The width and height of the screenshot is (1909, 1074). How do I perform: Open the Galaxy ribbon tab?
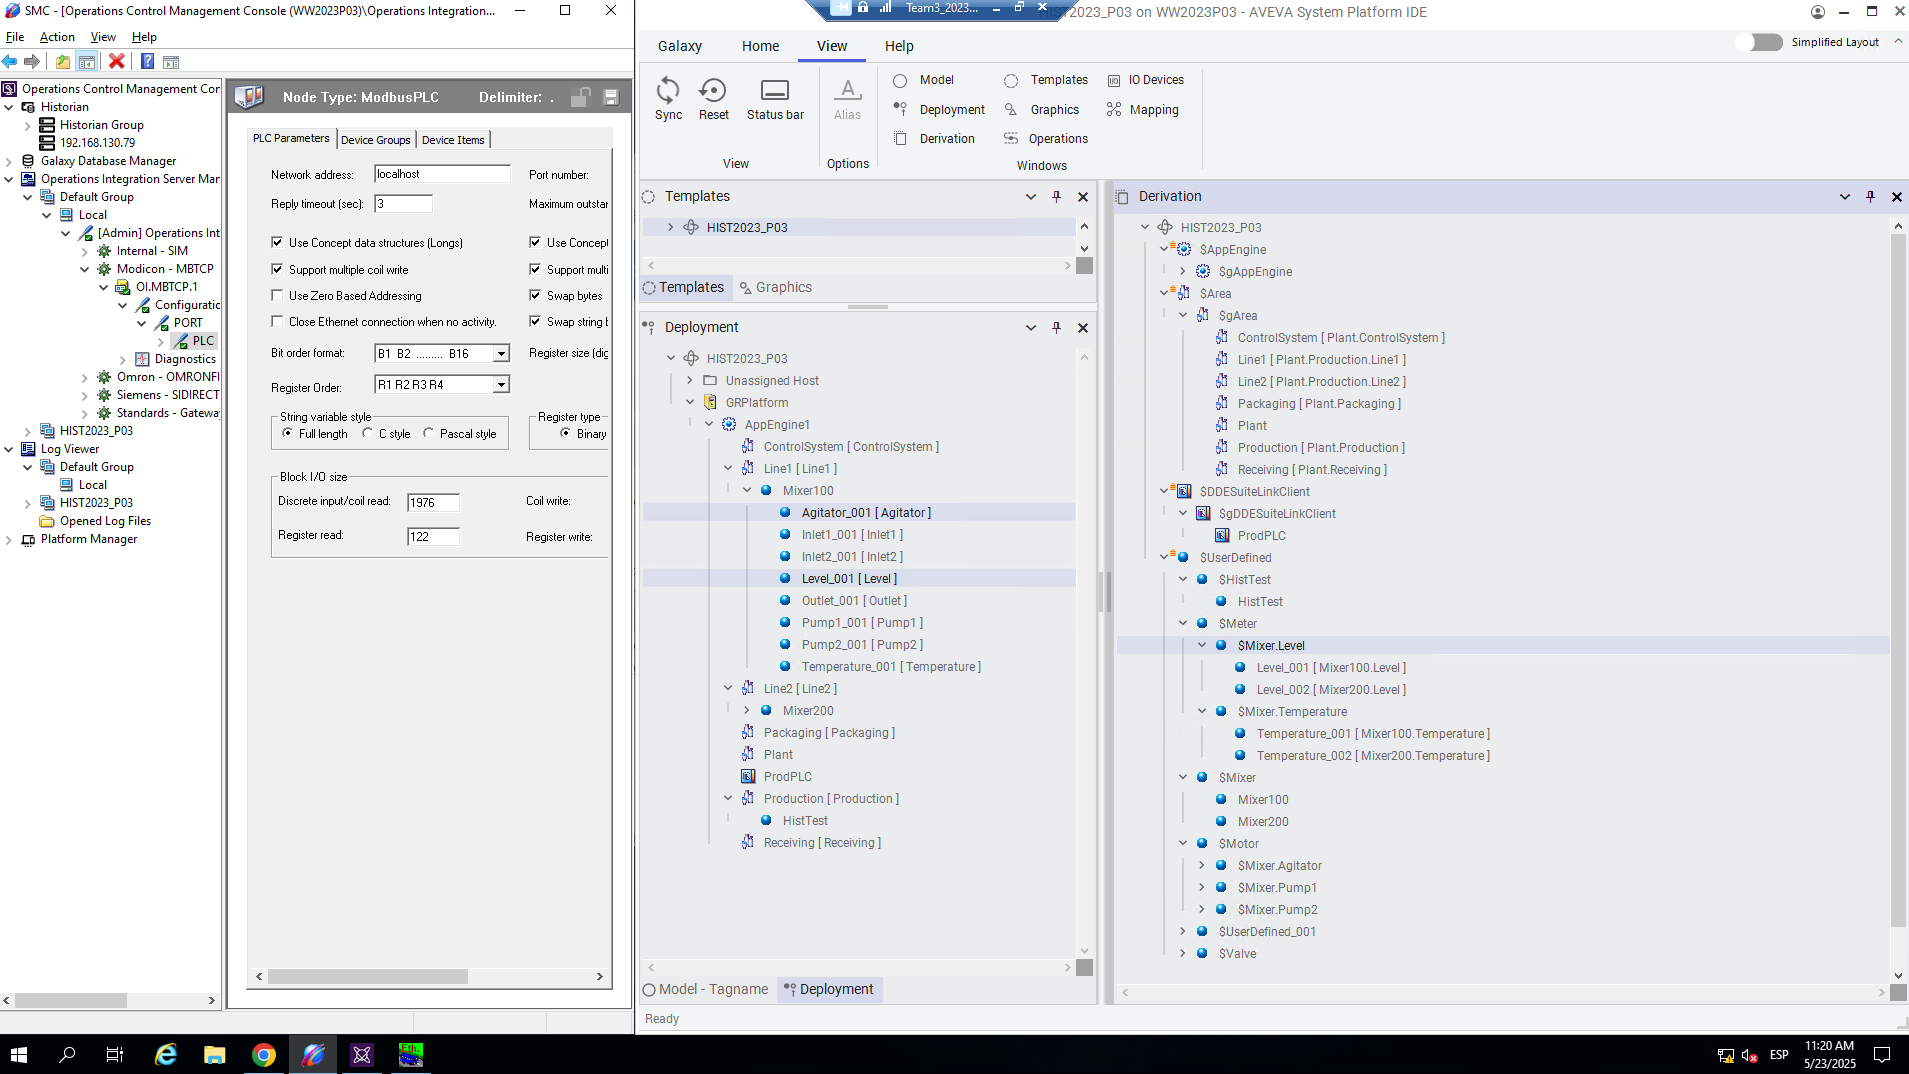680,46
